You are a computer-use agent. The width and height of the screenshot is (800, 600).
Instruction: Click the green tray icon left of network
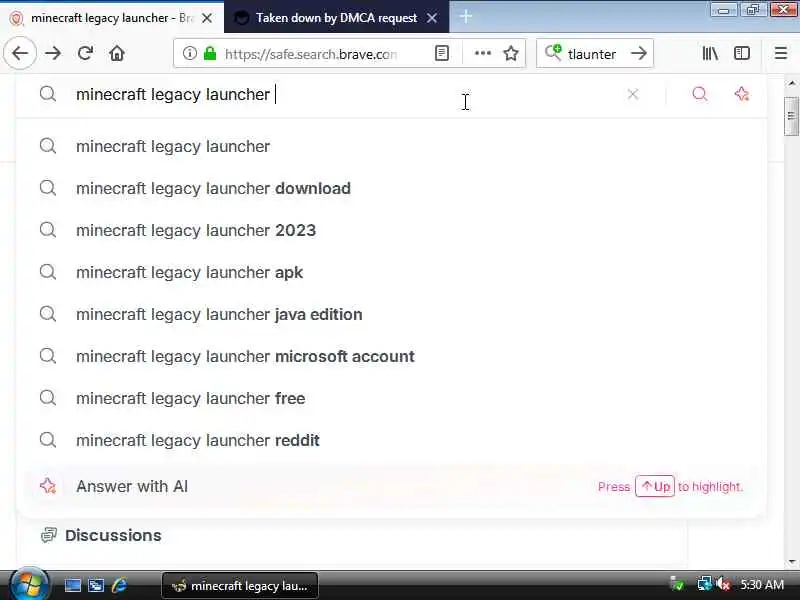[677, 584]
